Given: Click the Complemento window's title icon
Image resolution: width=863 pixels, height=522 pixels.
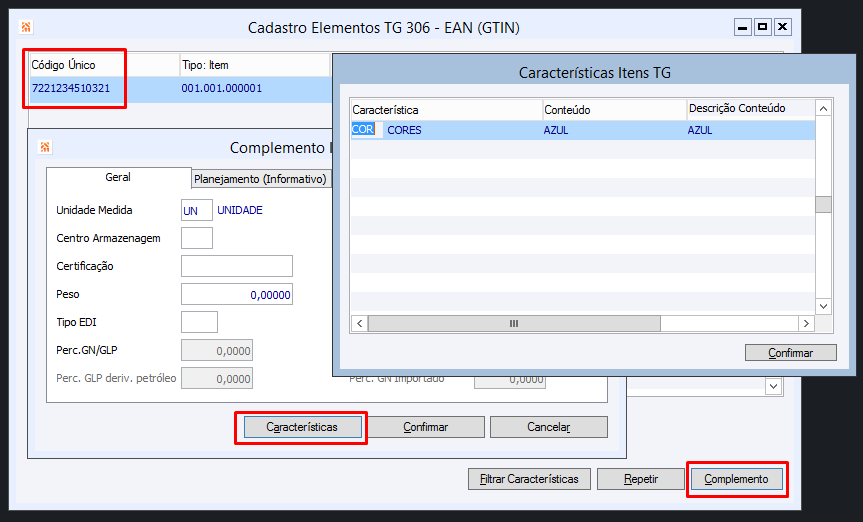Looking at the screenshot, I should [x=44, y=147].
